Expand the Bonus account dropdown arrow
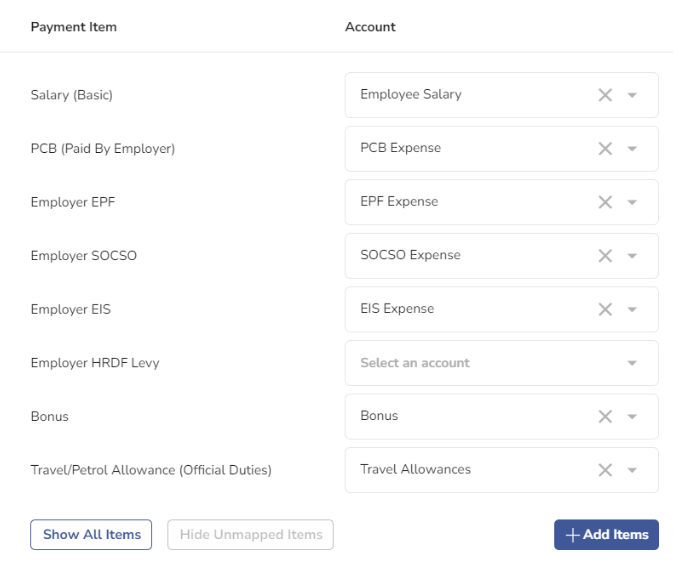Screen dimensions: 688x582 632,416
